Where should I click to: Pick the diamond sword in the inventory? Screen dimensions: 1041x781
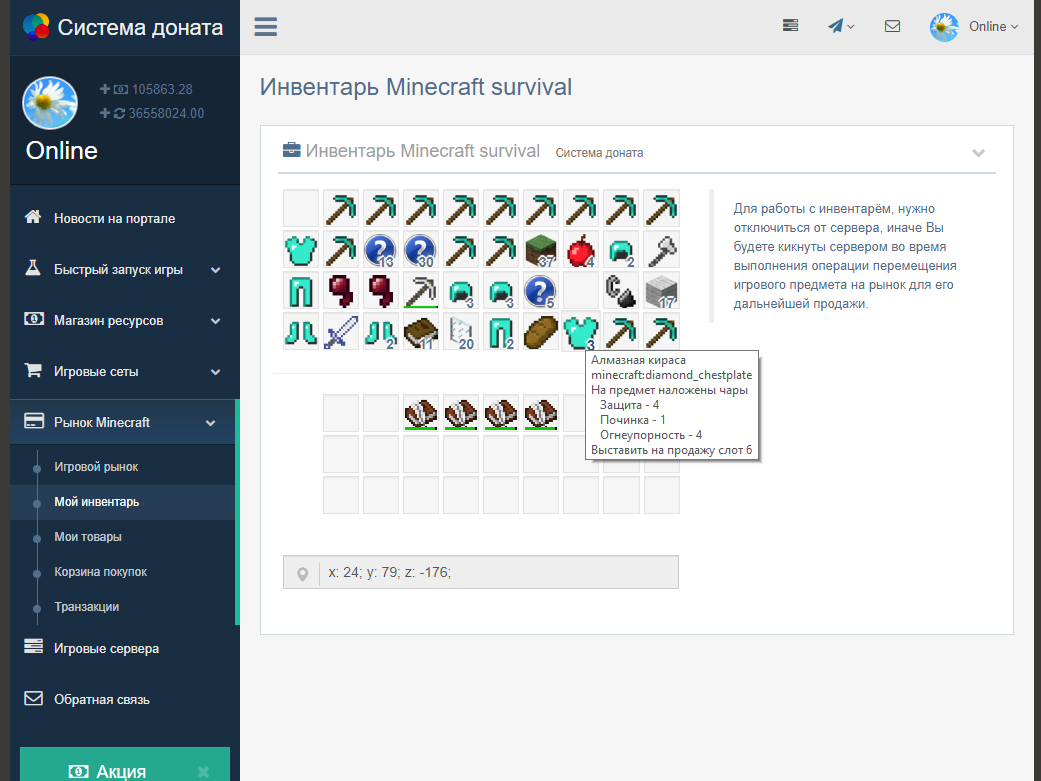[341, 329]
